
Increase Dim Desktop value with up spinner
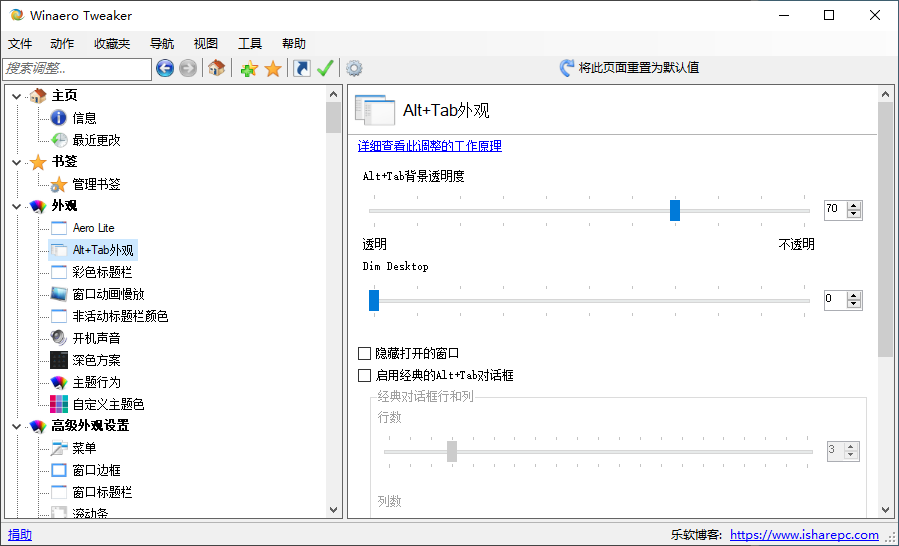pos(854,295)
